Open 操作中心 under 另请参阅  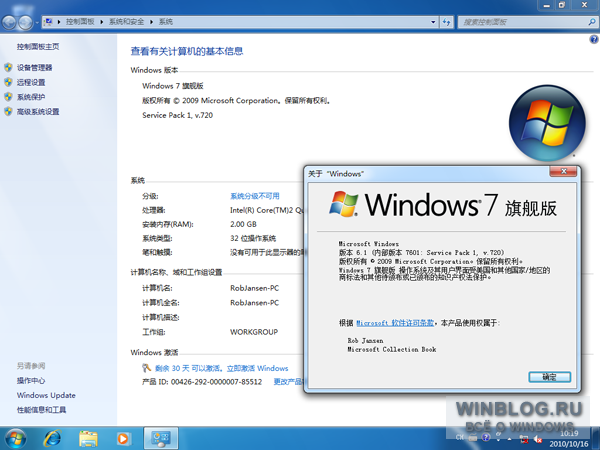pos(31,381)
